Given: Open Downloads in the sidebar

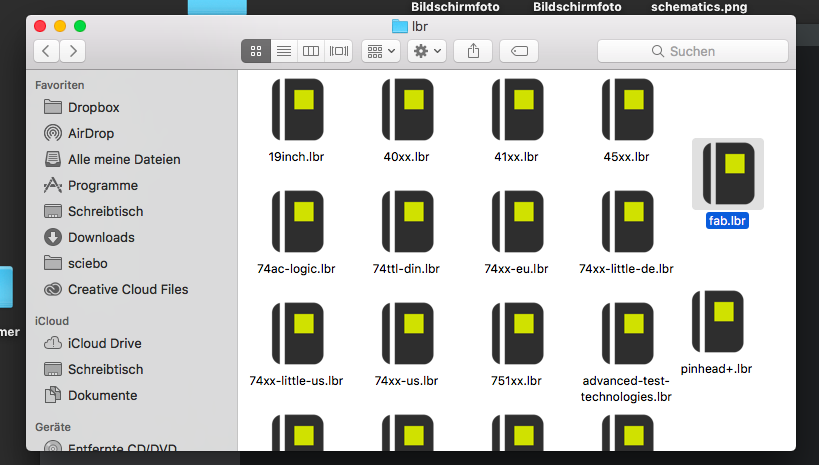Looking at the screenshot, I should pyautogui.click(x=89, y=237).
